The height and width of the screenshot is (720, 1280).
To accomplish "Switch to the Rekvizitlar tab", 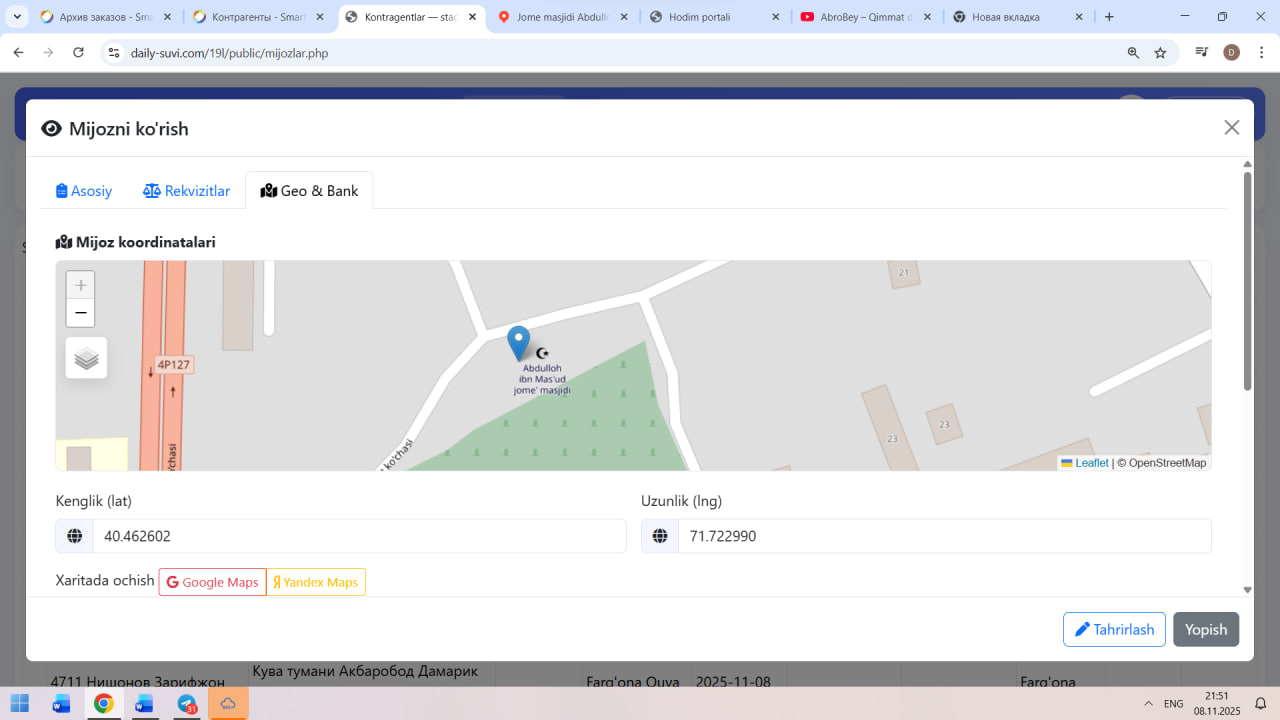I will [187, 191].
